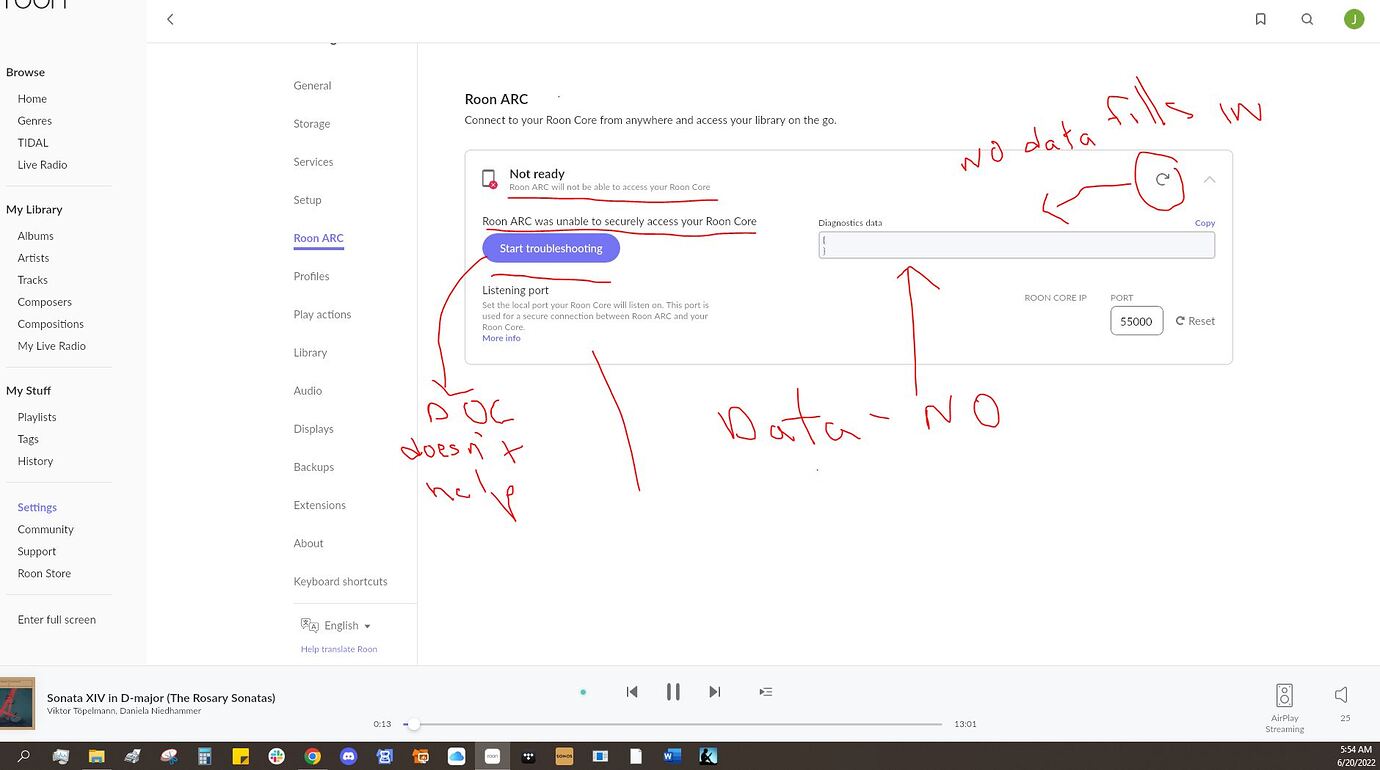Open the volume speaker icon
Viewport: 1380px width, 770px height.
click(x=1342, y=695)
